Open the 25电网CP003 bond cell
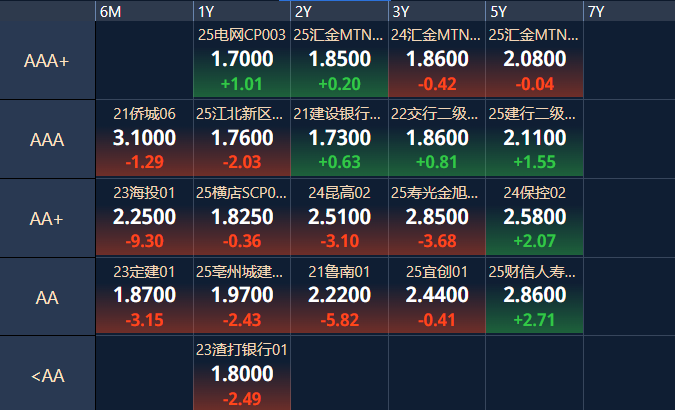The image size is (675, 410). [242, 60]
